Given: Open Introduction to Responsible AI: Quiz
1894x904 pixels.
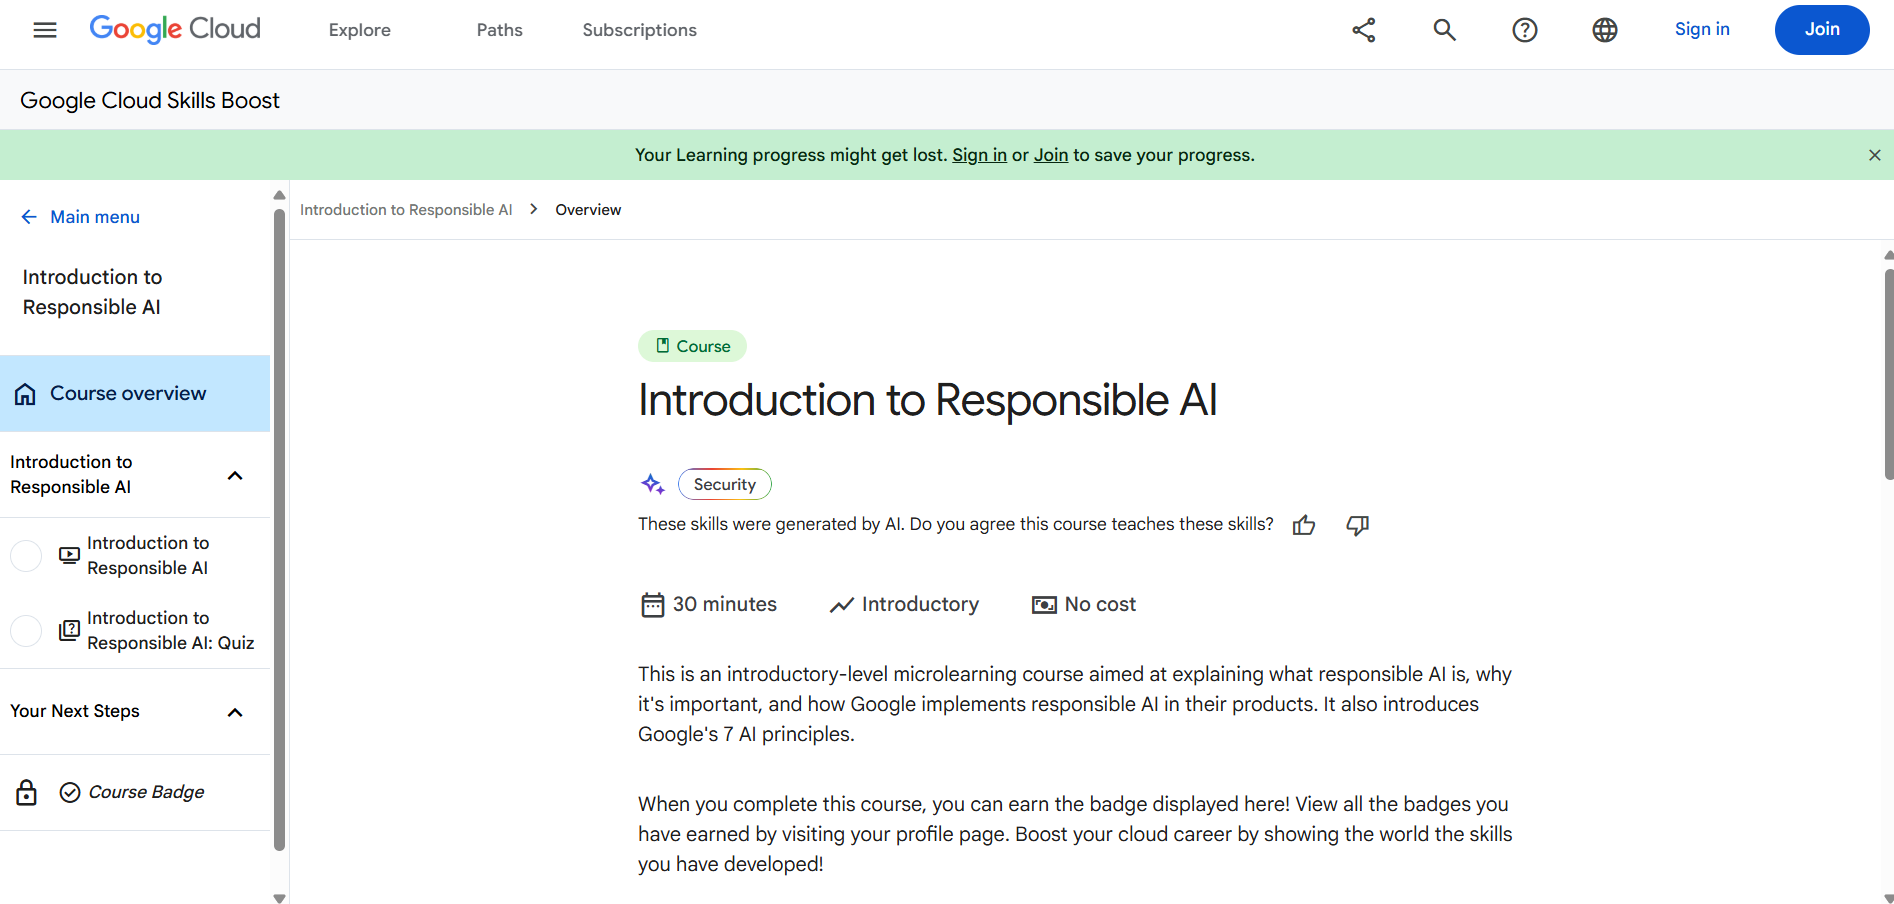Looking at the screenshot, I should 171,630.
